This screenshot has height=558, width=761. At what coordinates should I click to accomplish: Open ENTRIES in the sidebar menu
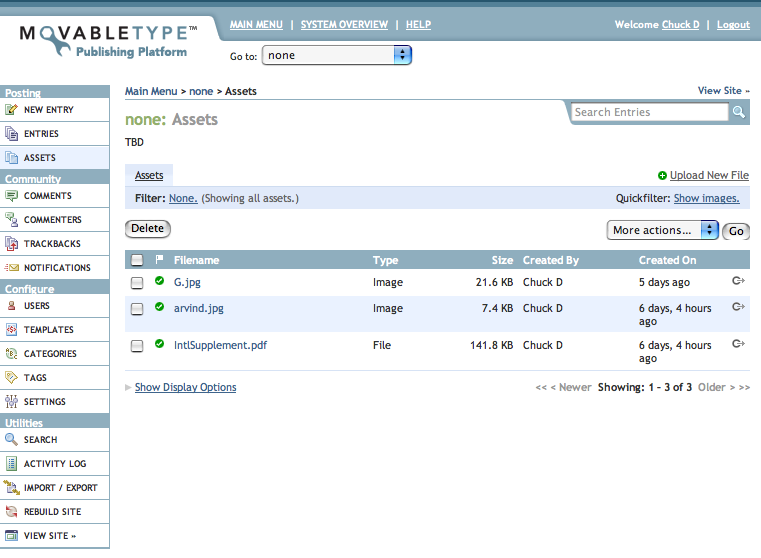(x=55, y=133)
